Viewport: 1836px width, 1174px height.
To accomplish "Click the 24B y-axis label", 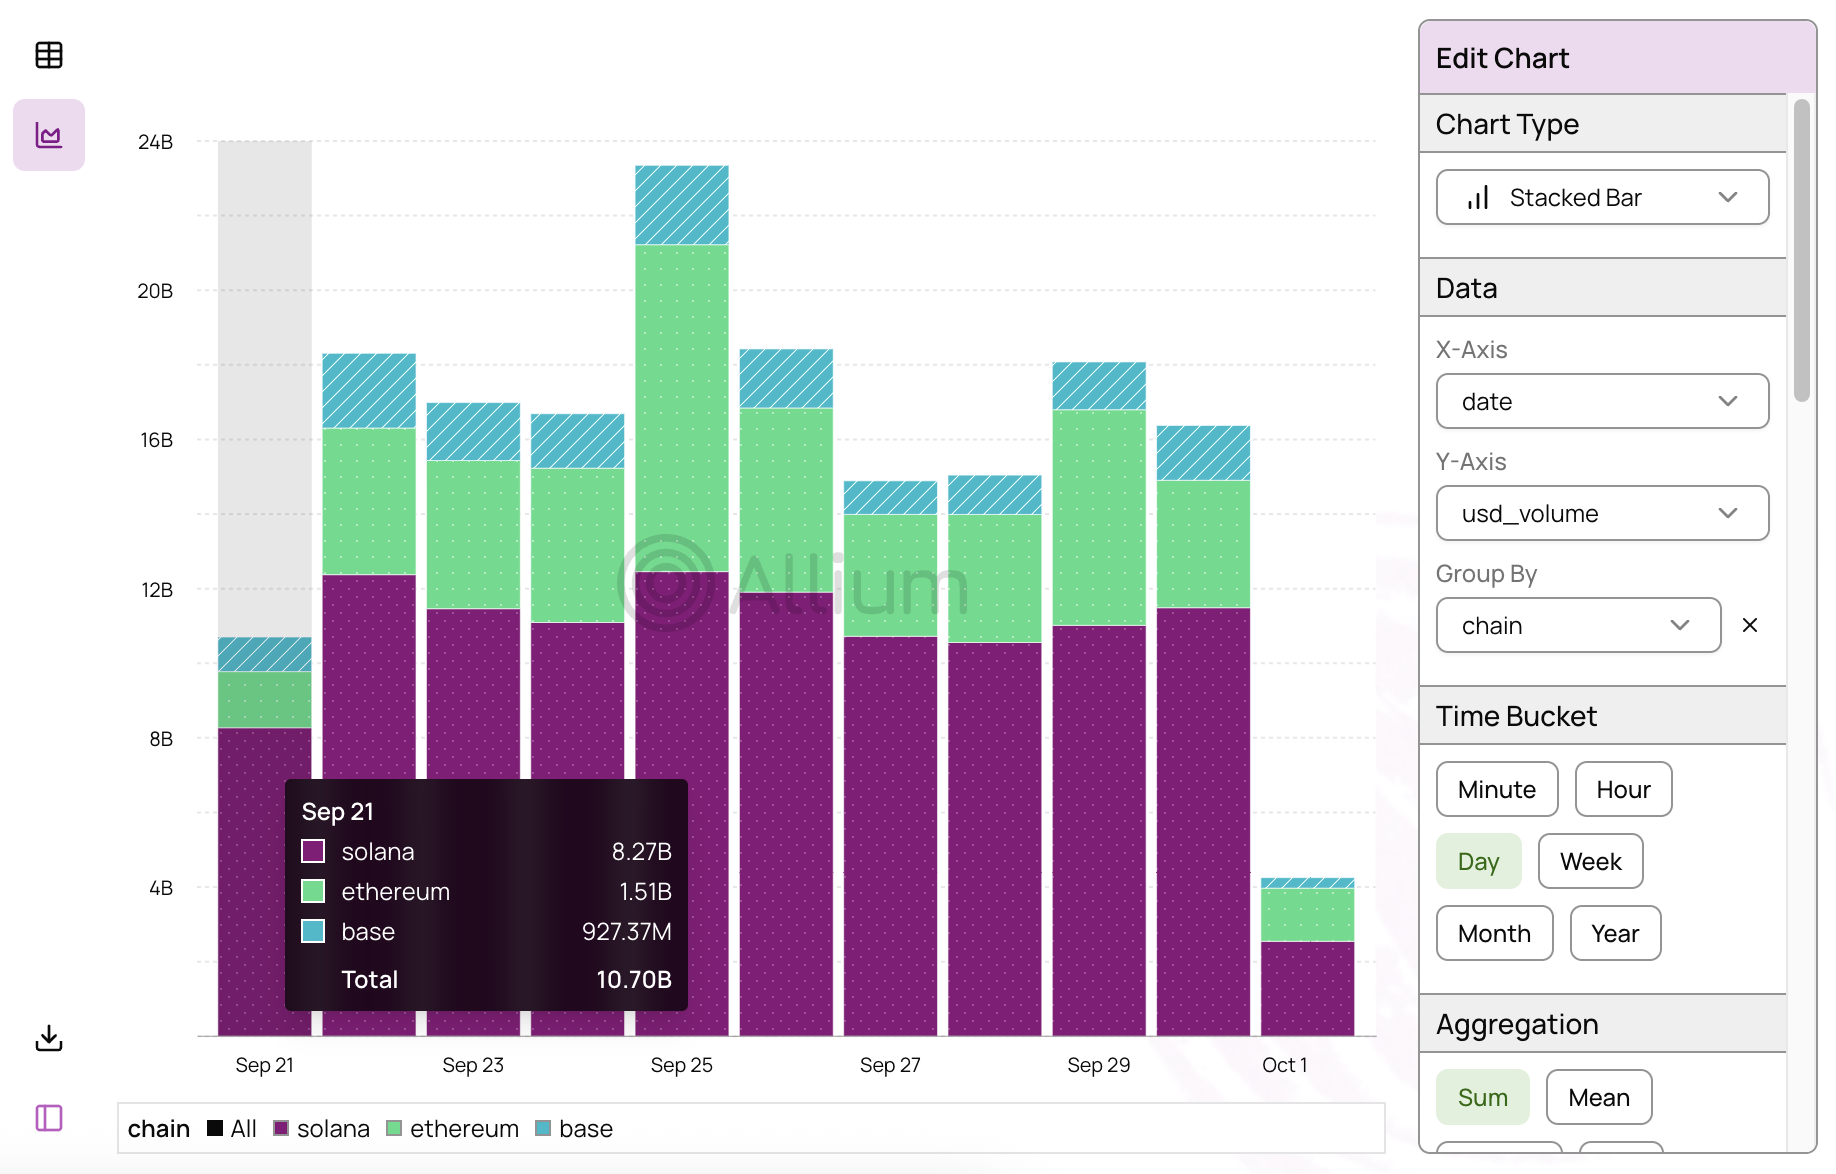I will [155, 142].
